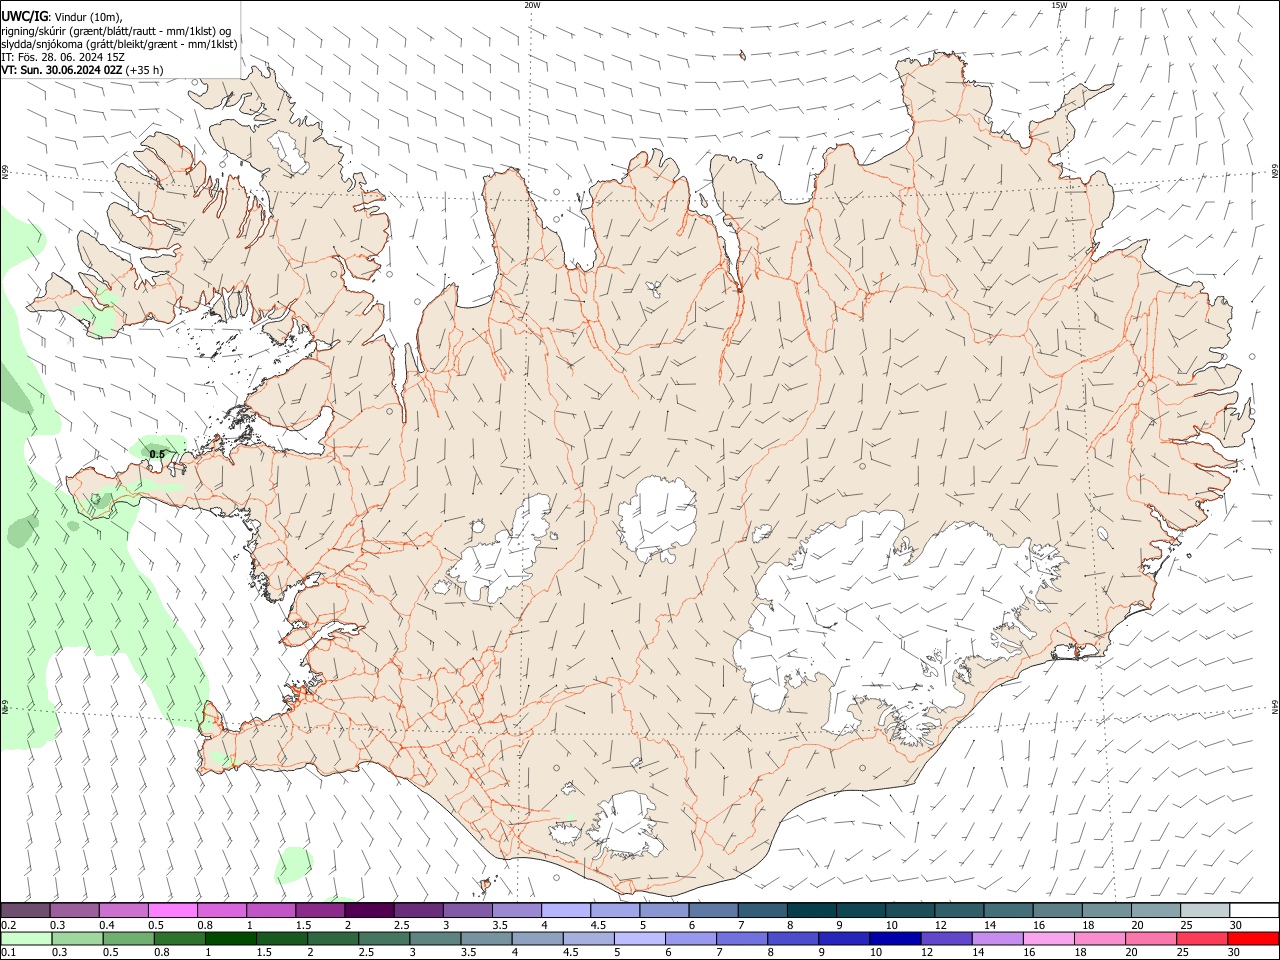Image resolution: width=1280 pixels, height=960 pixels.
Task: Pick the red swatch labeled 25 in lower legend
Action: tap(1200, 939)
